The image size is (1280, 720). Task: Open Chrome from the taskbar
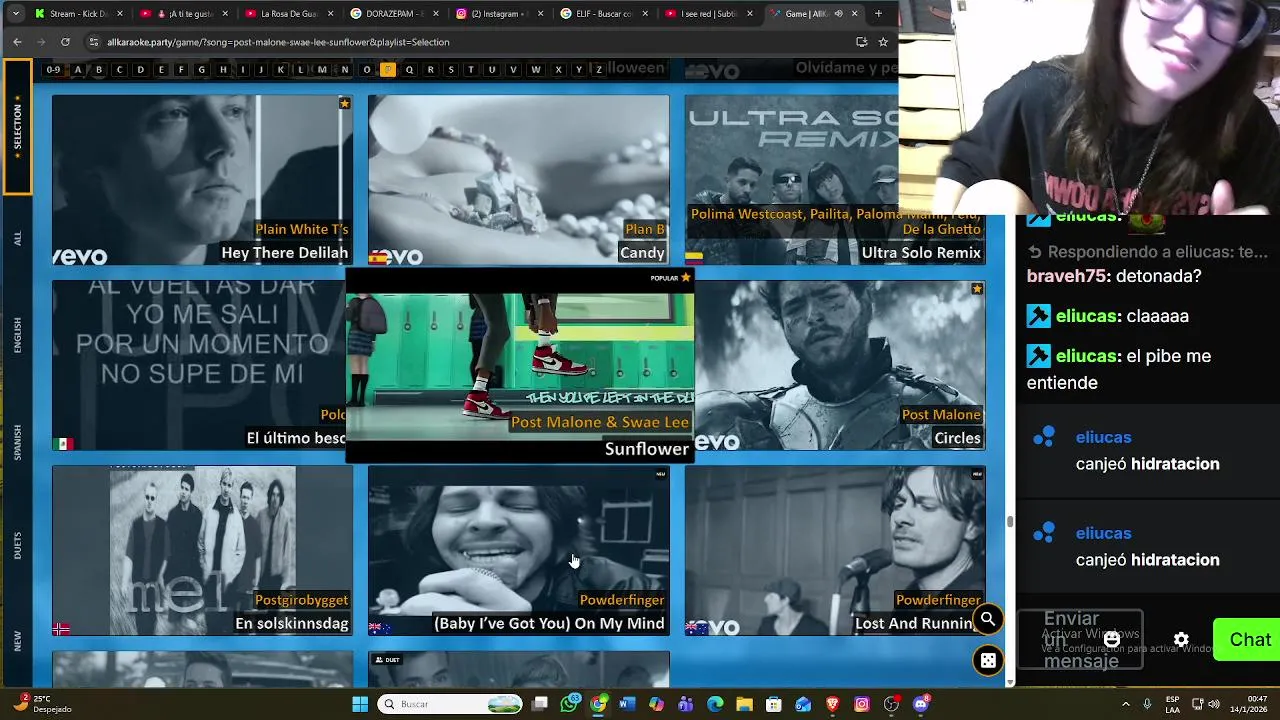pyautogui.click(x=598, y=704)
